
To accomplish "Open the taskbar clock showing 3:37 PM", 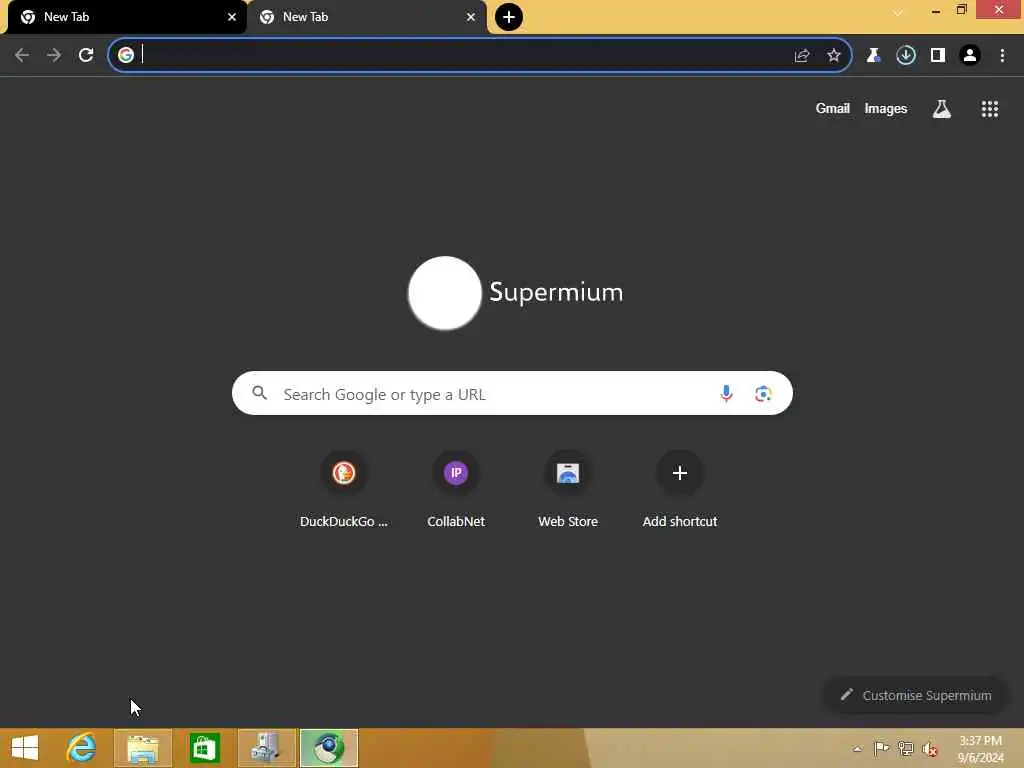I will point(980,748).
